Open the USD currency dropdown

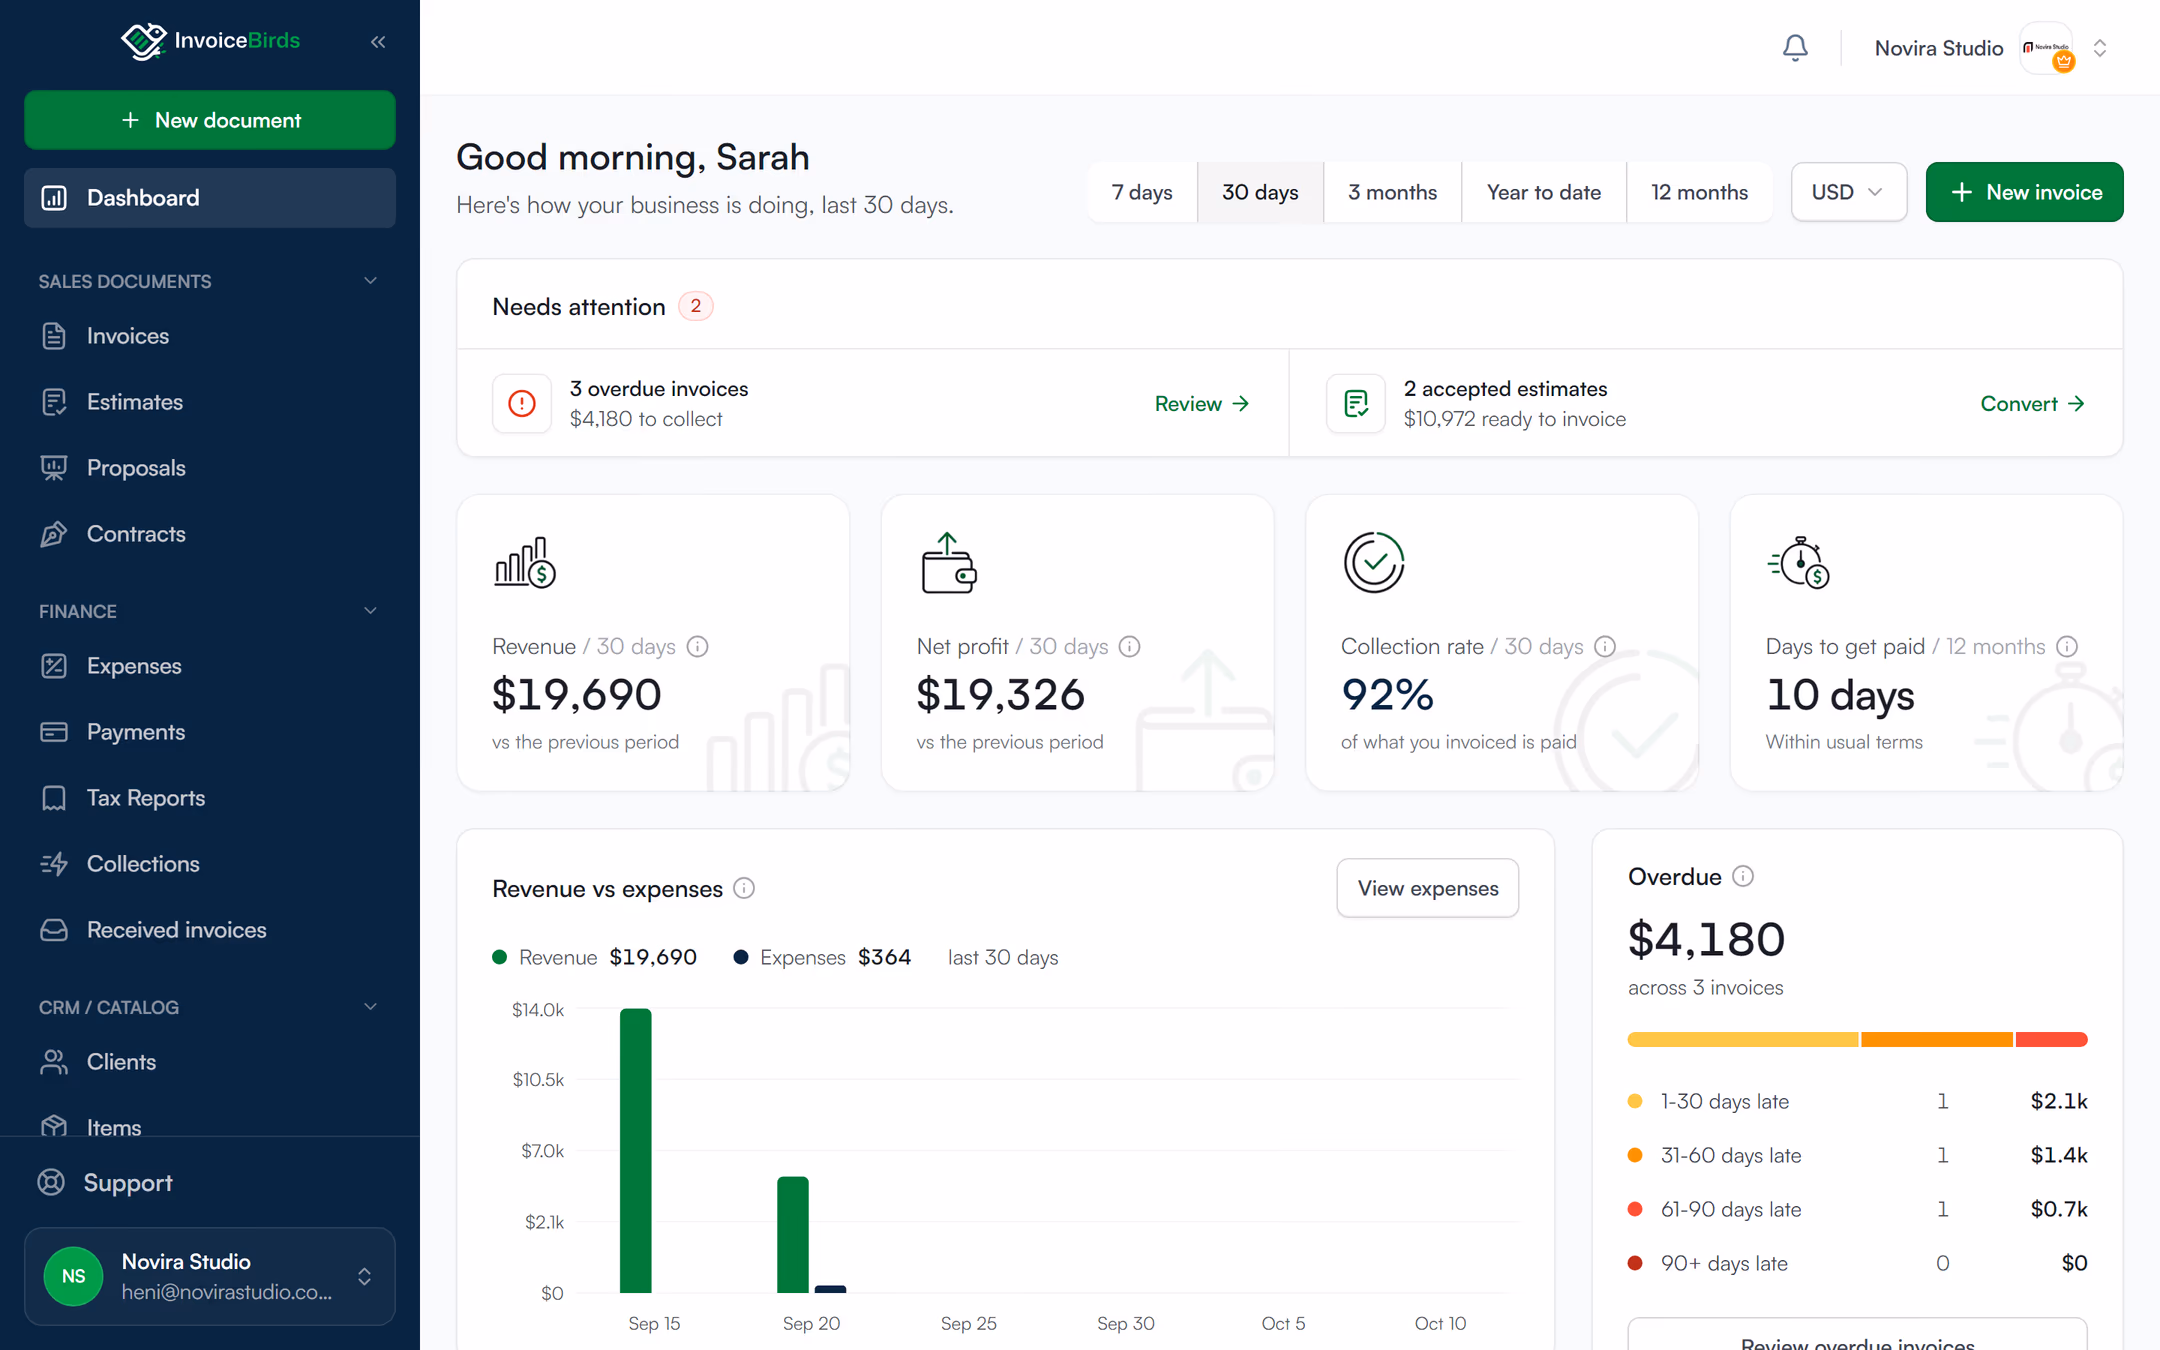pos(1848,192)
